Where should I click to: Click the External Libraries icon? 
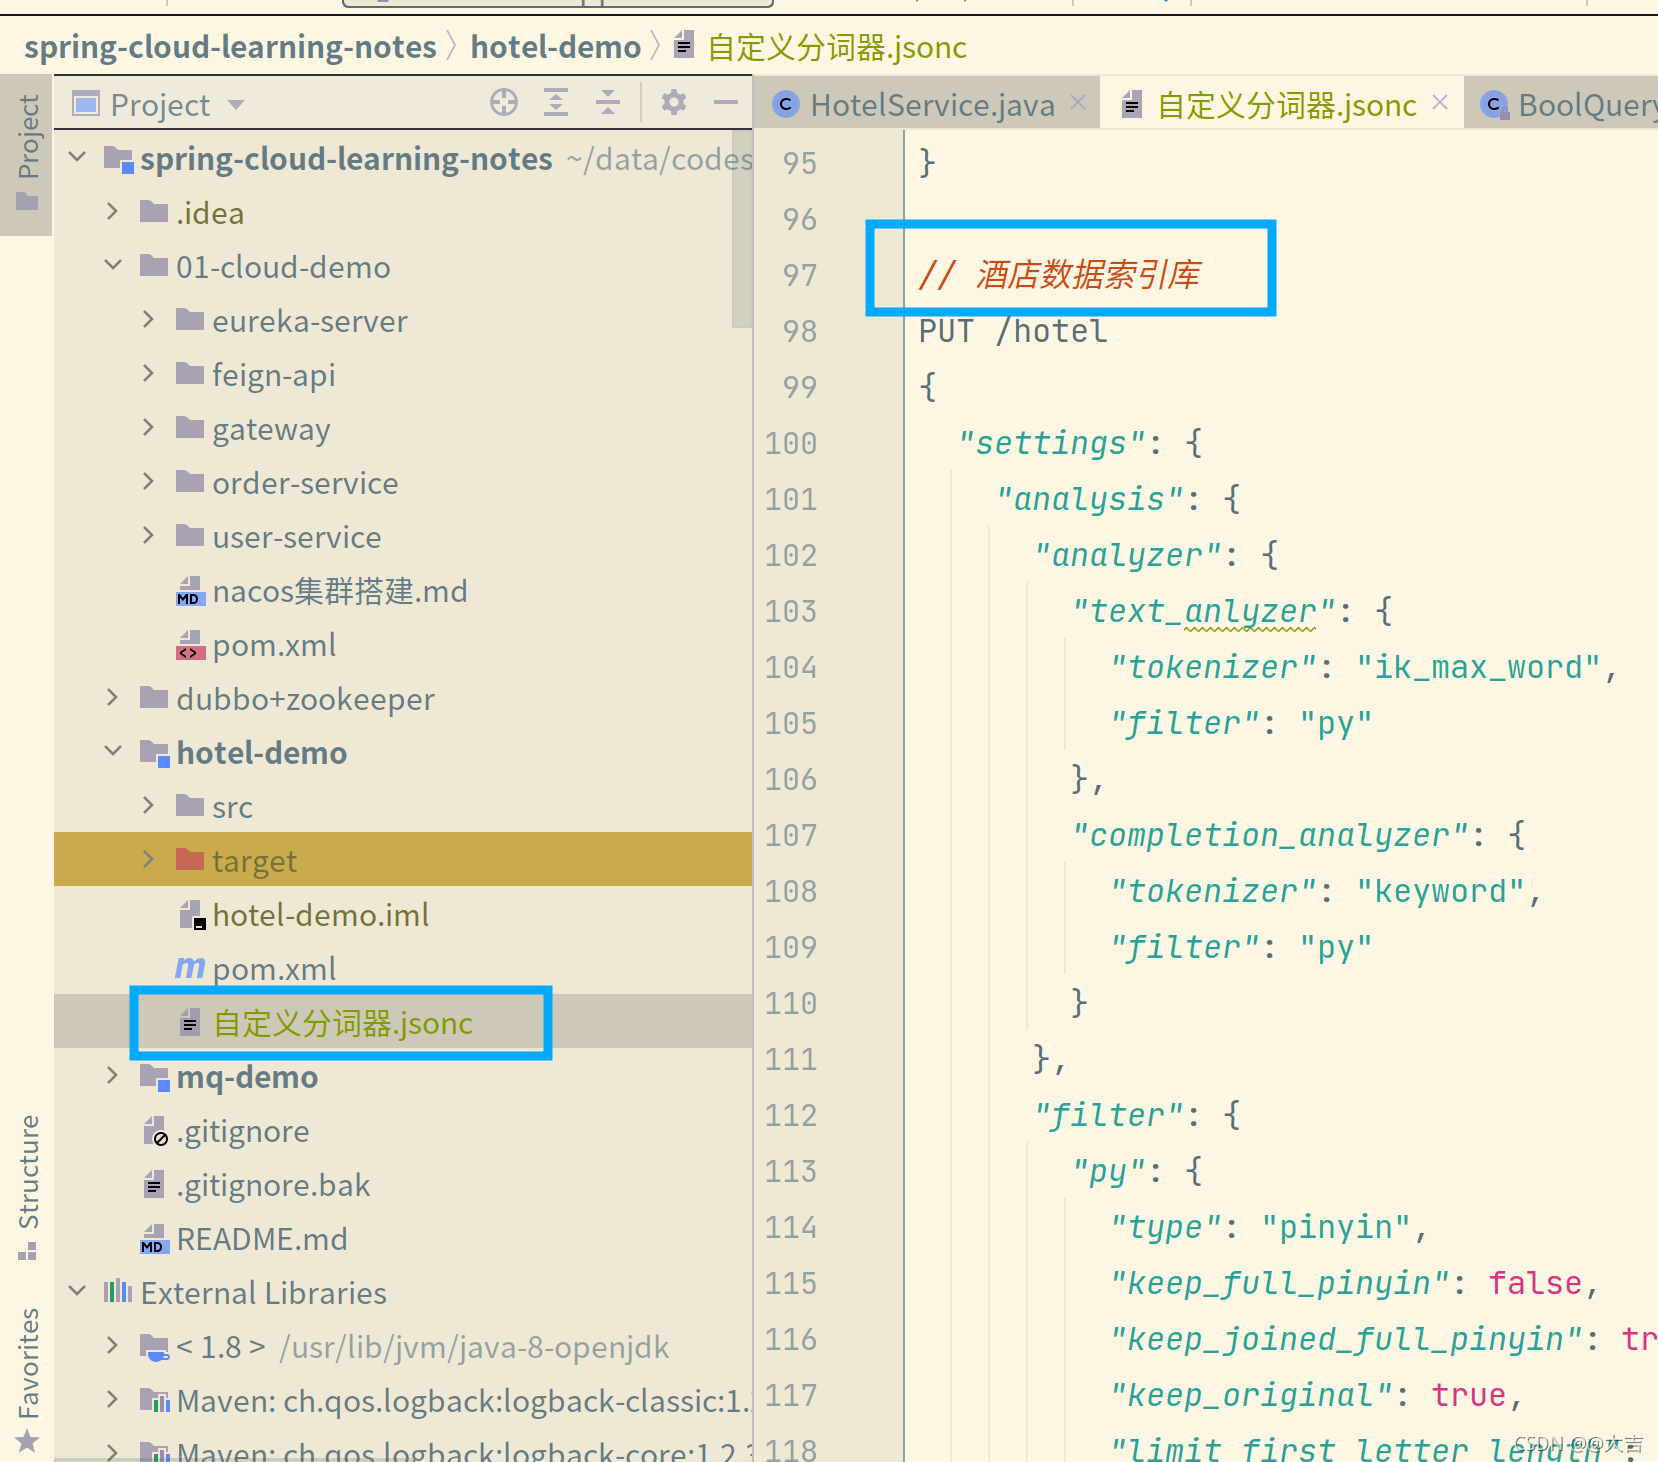118,1292
